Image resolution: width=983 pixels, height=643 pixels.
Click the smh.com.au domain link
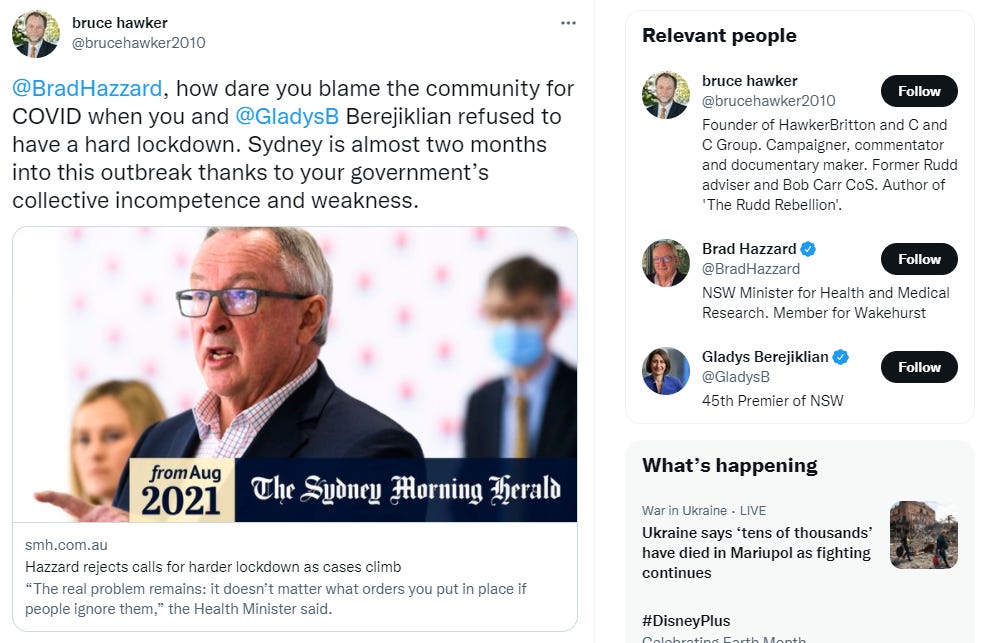pyautogui.click(x=66, y=545)
